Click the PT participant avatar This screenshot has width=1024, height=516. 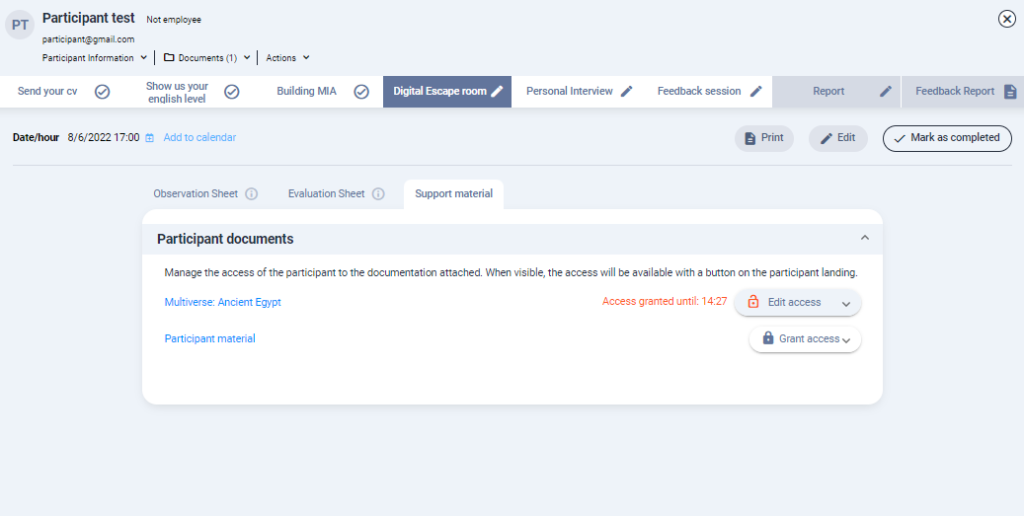pos(20,25)
